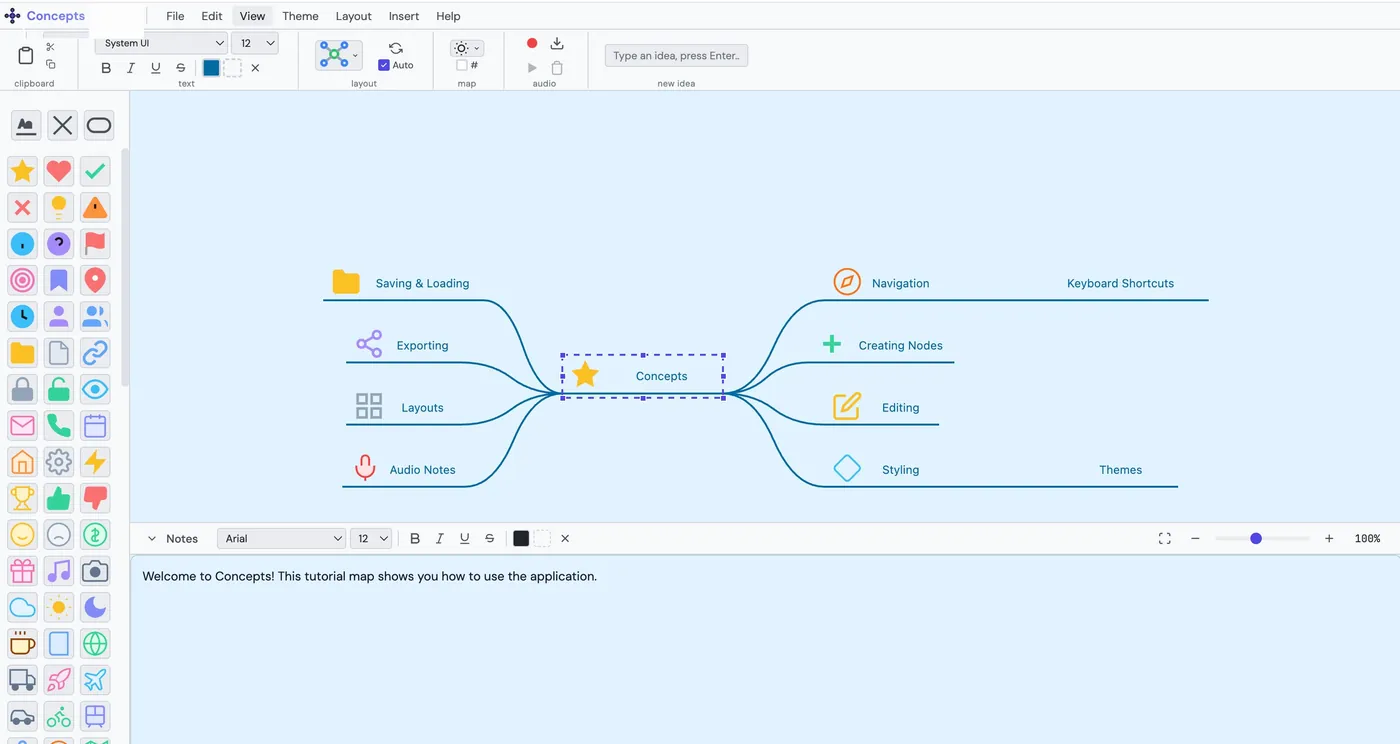Pick the red heart icon from the palette
The width and height of the screenshot is (1400, 744).
tap(59, 171)
